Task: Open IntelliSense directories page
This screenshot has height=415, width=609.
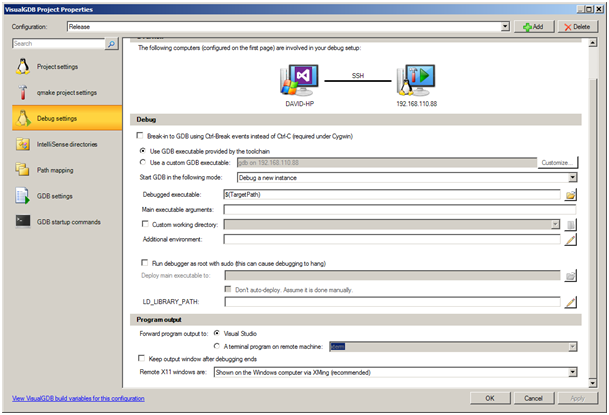Action: 67,144
